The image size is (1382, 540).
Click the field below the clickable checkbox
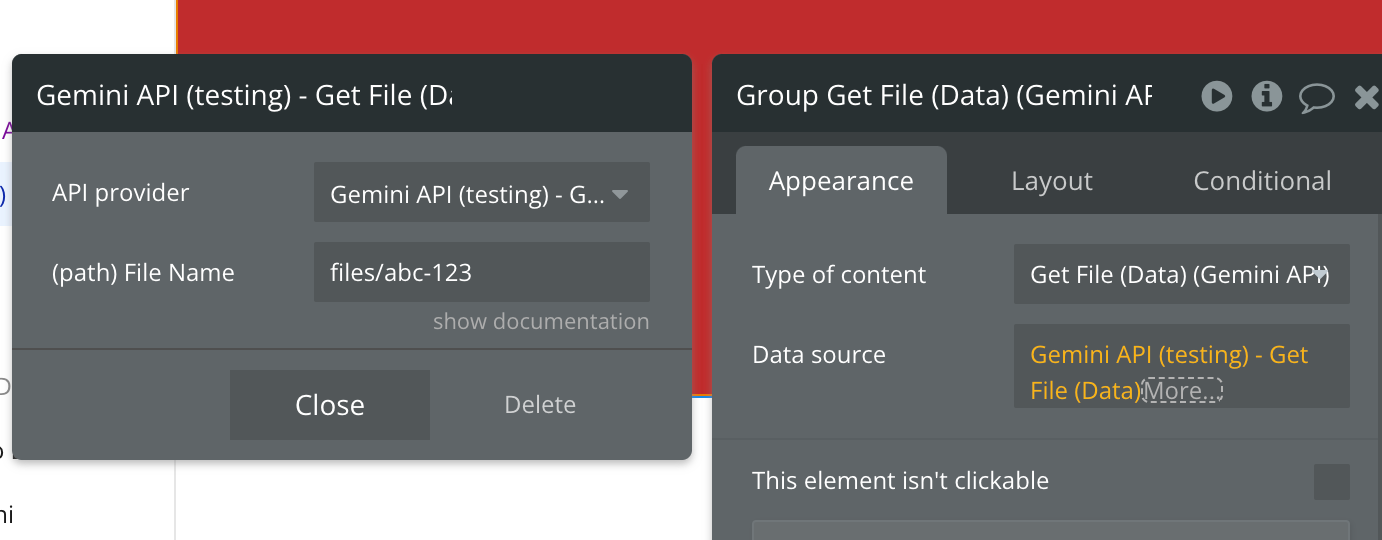(x=1050, y=530)
